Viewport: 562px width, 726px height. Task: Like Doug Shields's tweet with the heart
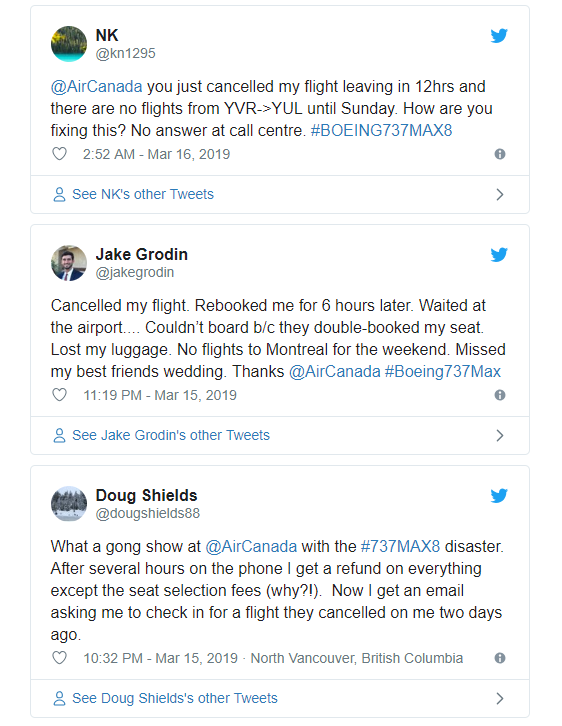pos(59,658)
